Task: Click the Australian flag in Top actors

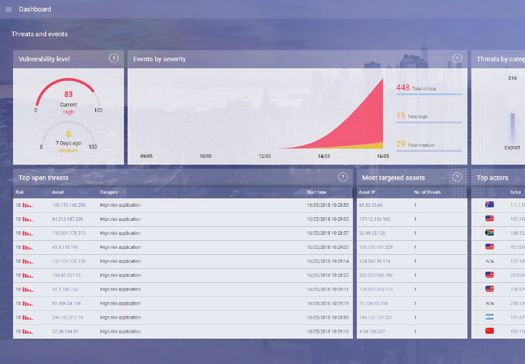Action: pyautogui.click(x=490, y=204)
